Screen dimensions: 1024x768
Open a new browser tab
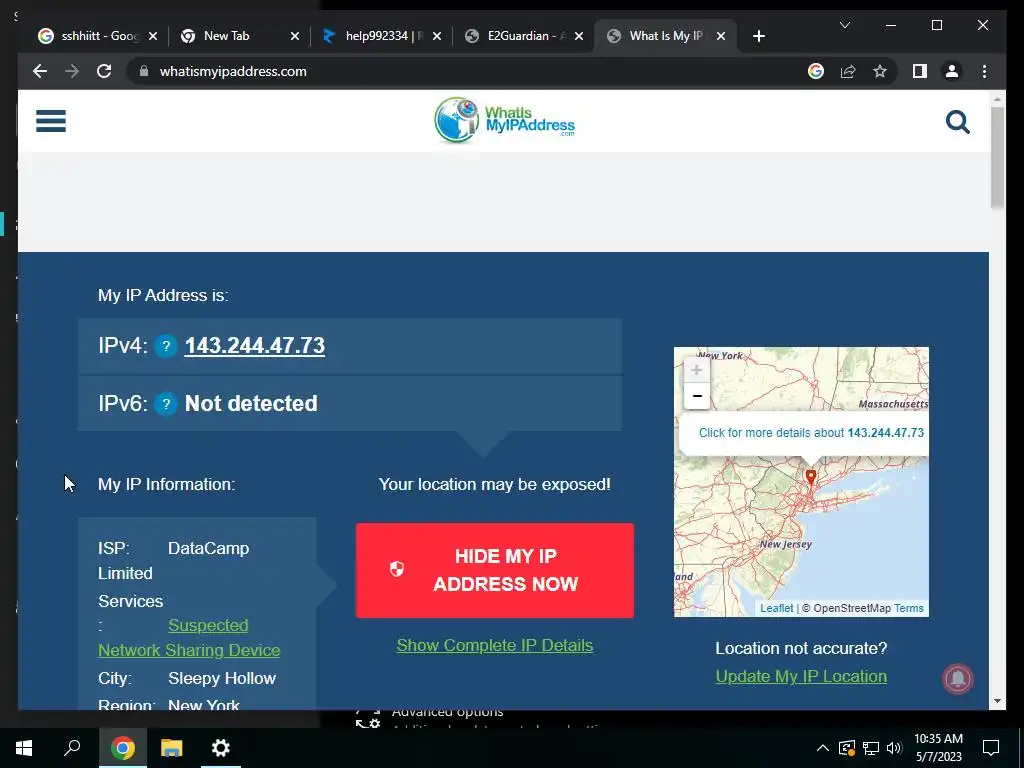coord(758,36)
